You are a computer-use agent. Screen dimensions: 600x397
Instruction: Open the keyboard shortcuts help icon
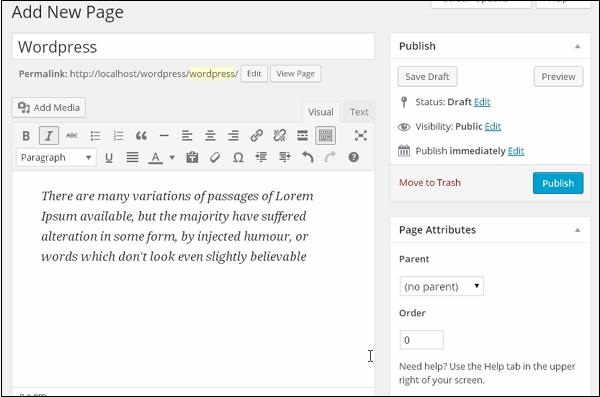tap(354, 157)
